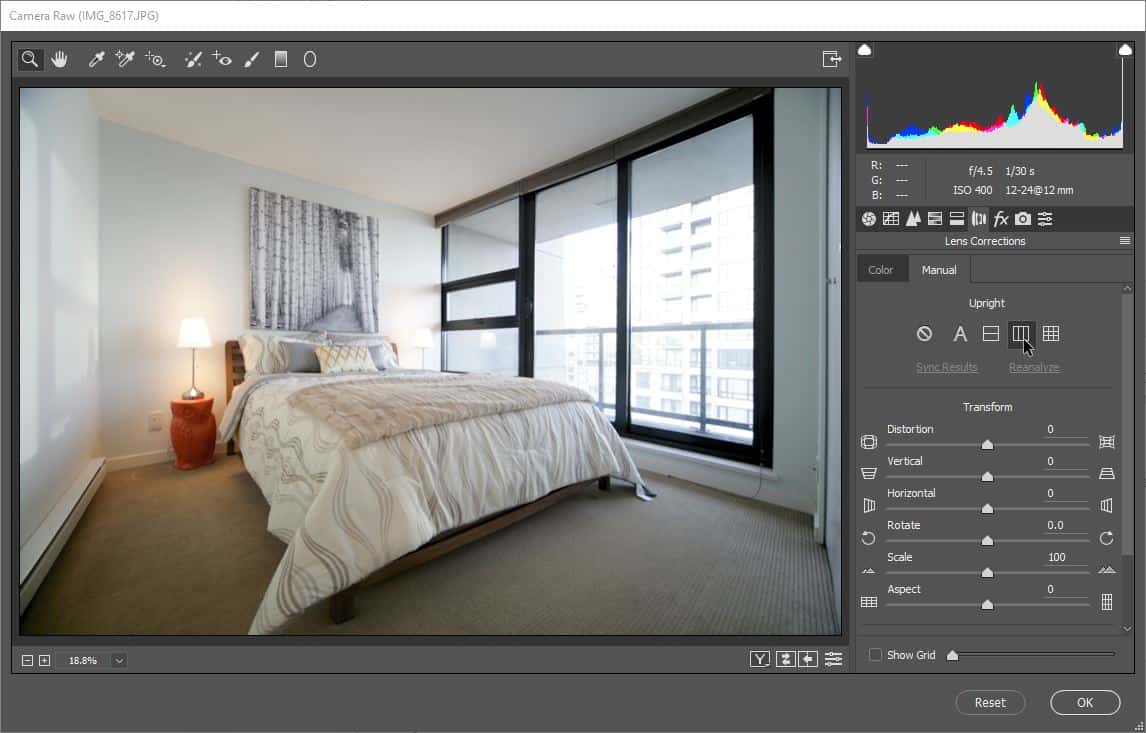Switch to the Color tab
The image size is (1146, 733).
click(x=882, y=269)
